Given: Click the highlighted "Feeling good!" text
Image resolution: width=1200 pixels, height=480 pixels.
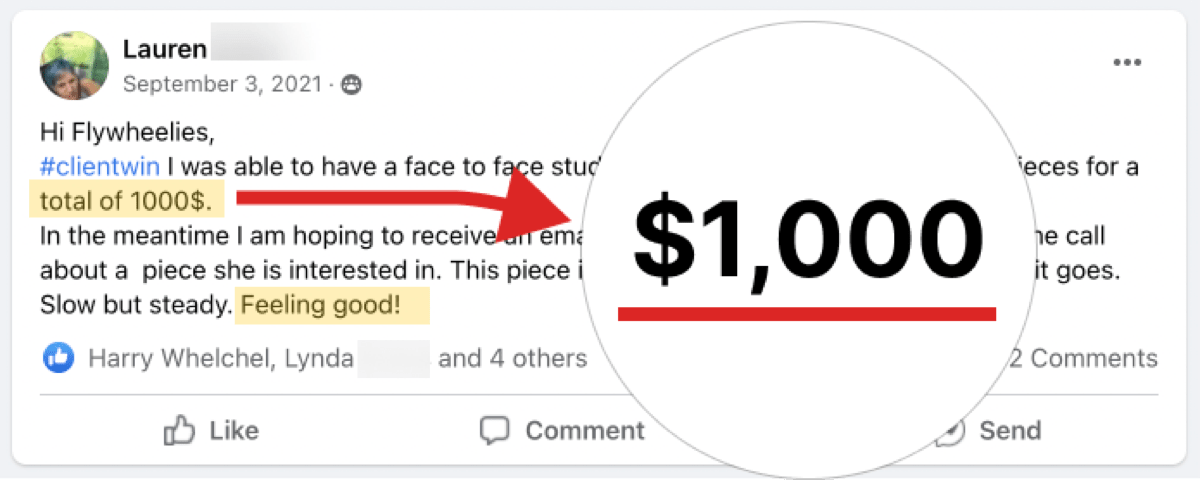Looking at the screenshot, I should [x=331, y=305].
